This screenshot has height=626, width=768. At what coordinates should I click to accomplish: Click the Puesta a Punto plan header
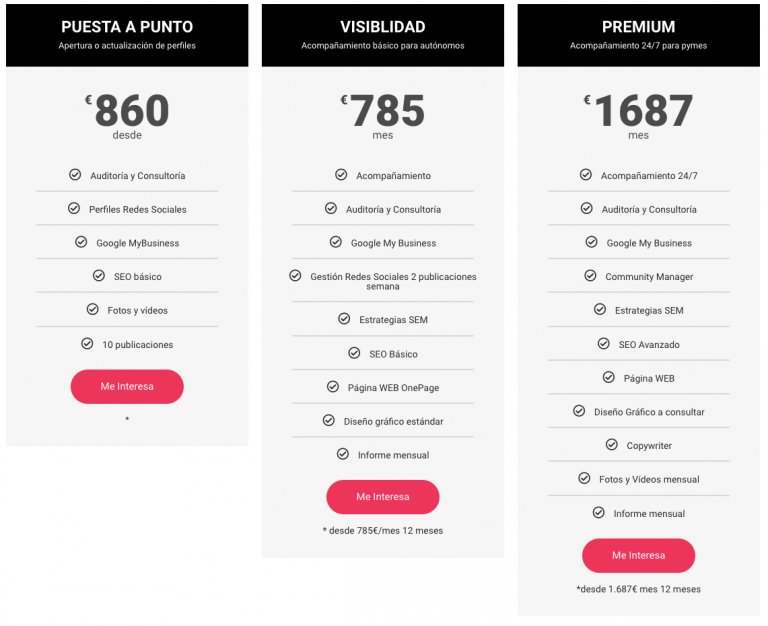(127, 35)
